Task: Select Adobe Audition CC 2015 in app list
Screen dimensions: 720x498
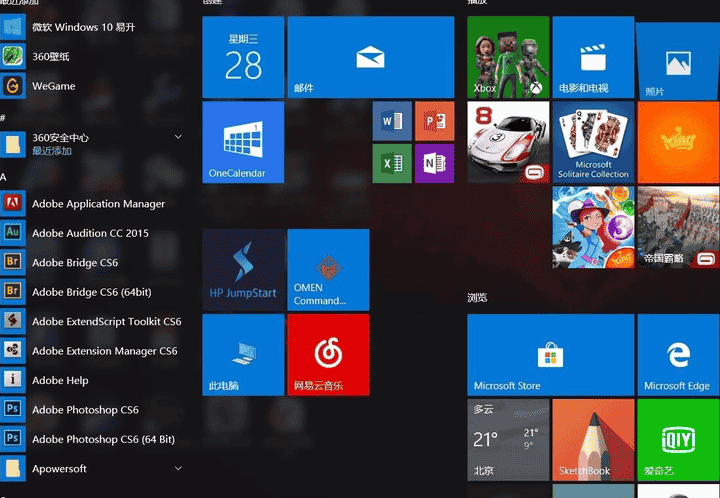Action: [90, 233]
